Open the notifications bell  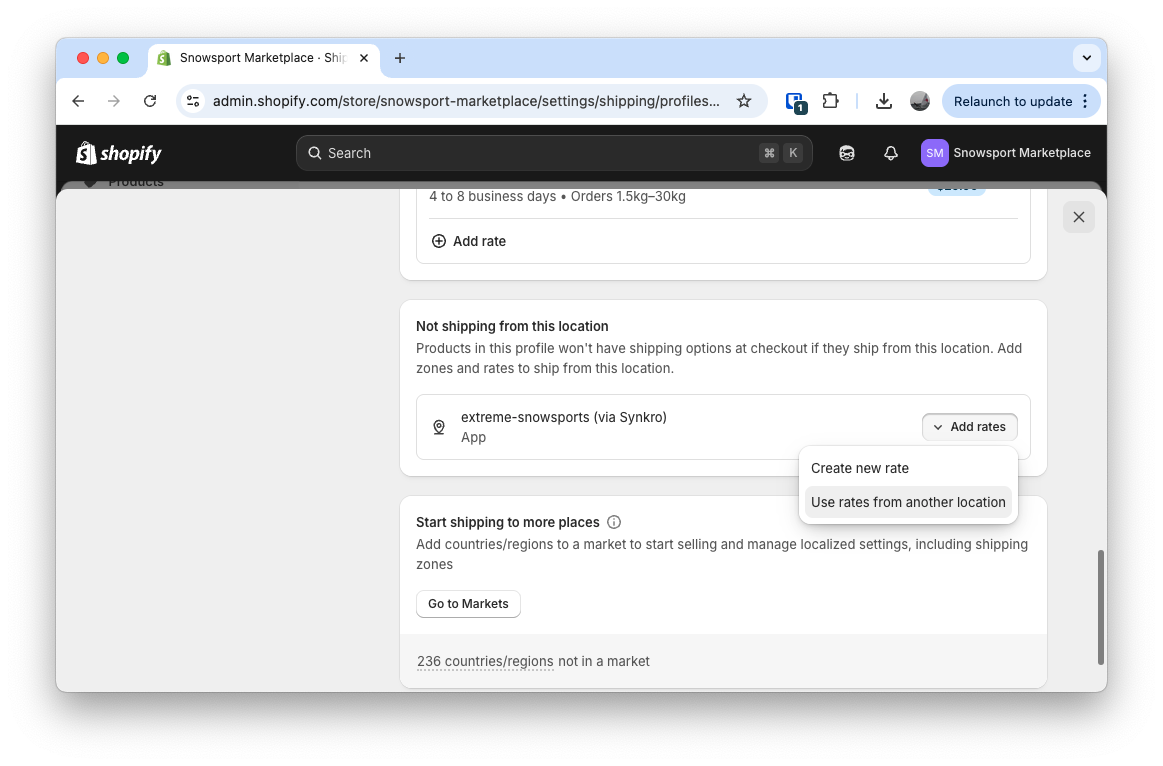(890, 153)
